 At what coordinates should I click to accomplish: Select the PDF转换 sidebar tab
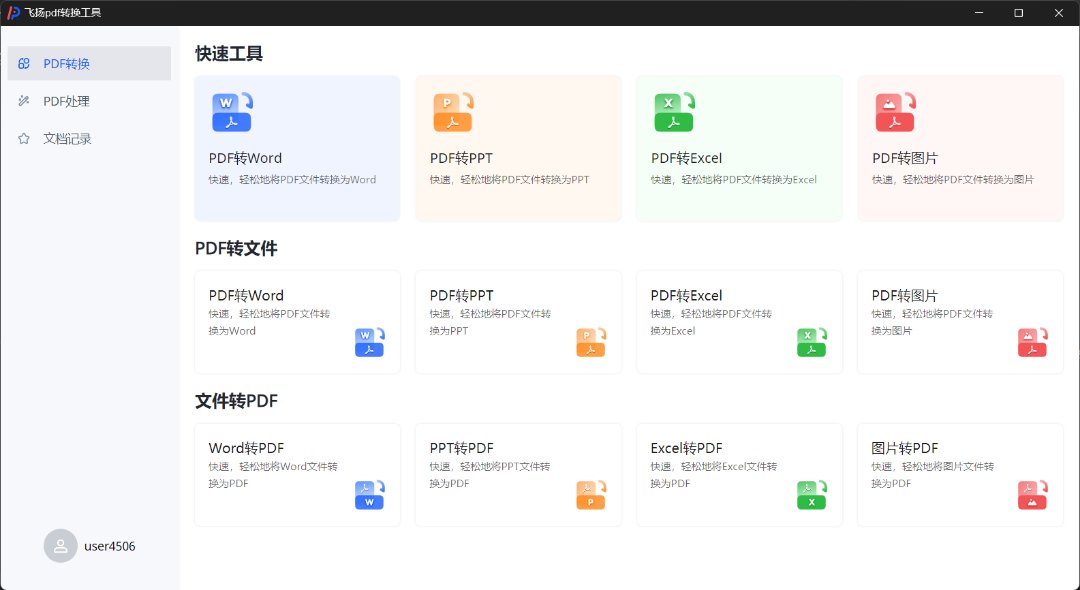[x=89, y=64]
